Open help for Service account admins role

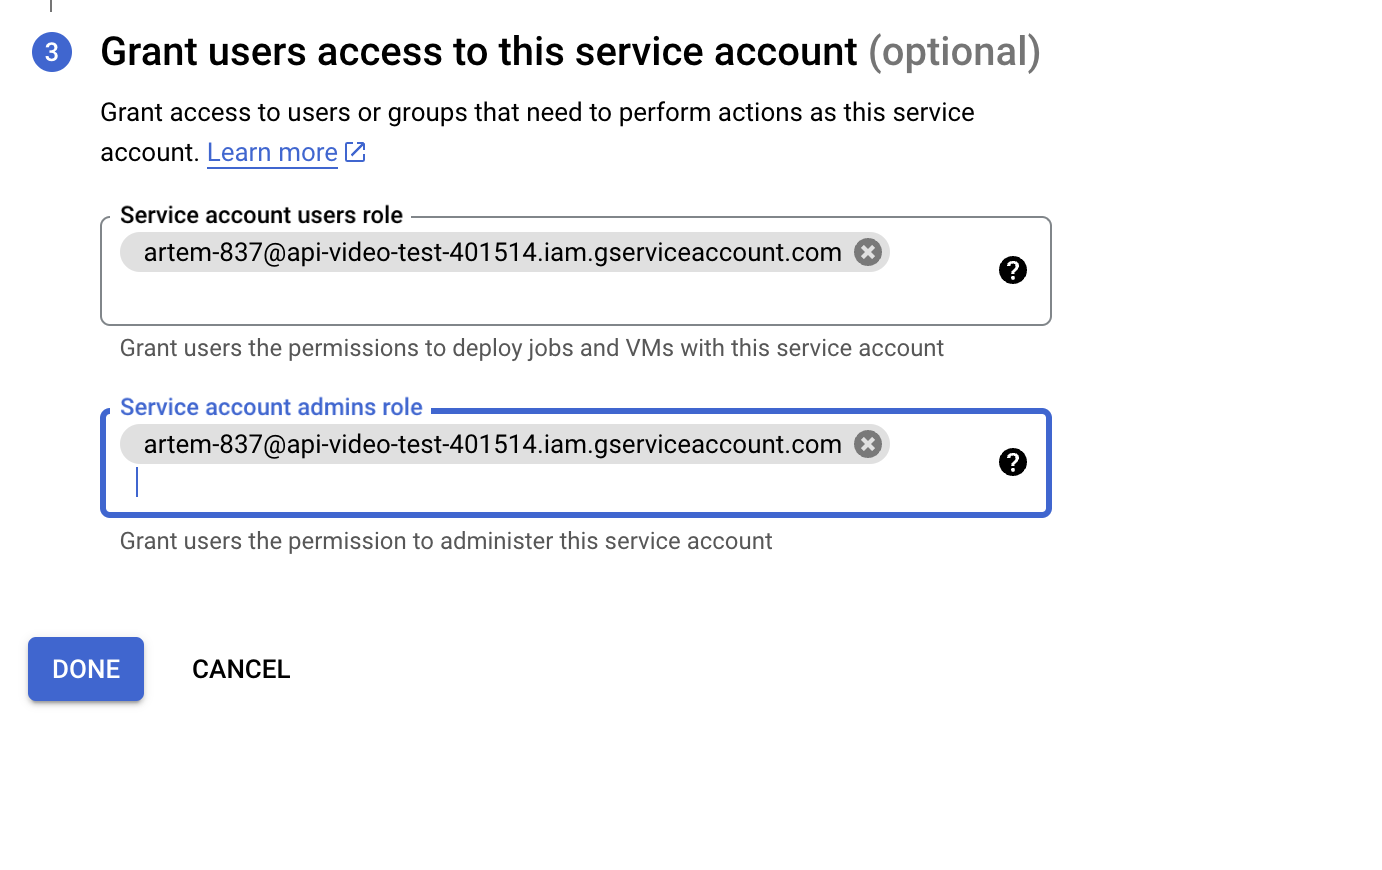(x=1012, y=462)
